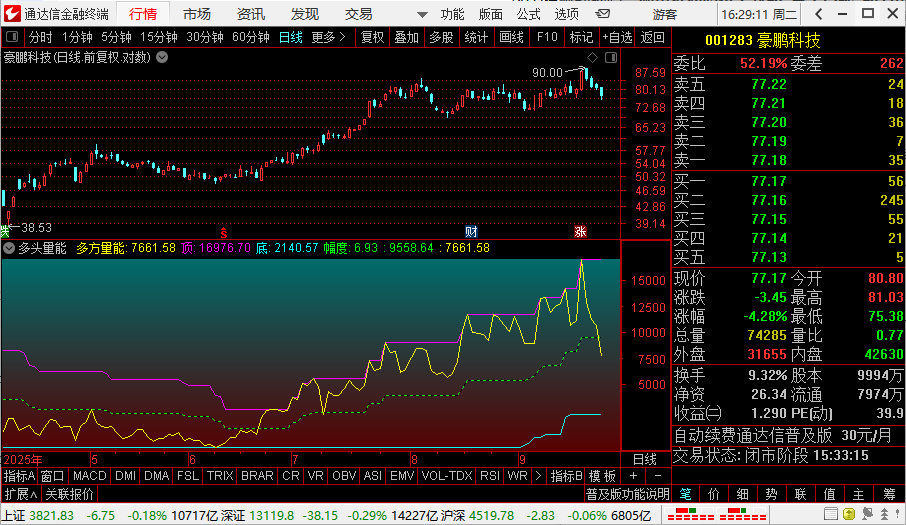The width and height of the screenshot is (906, 525).
Task: Expand 更多 period options
Action: click(x=328, y=38)
